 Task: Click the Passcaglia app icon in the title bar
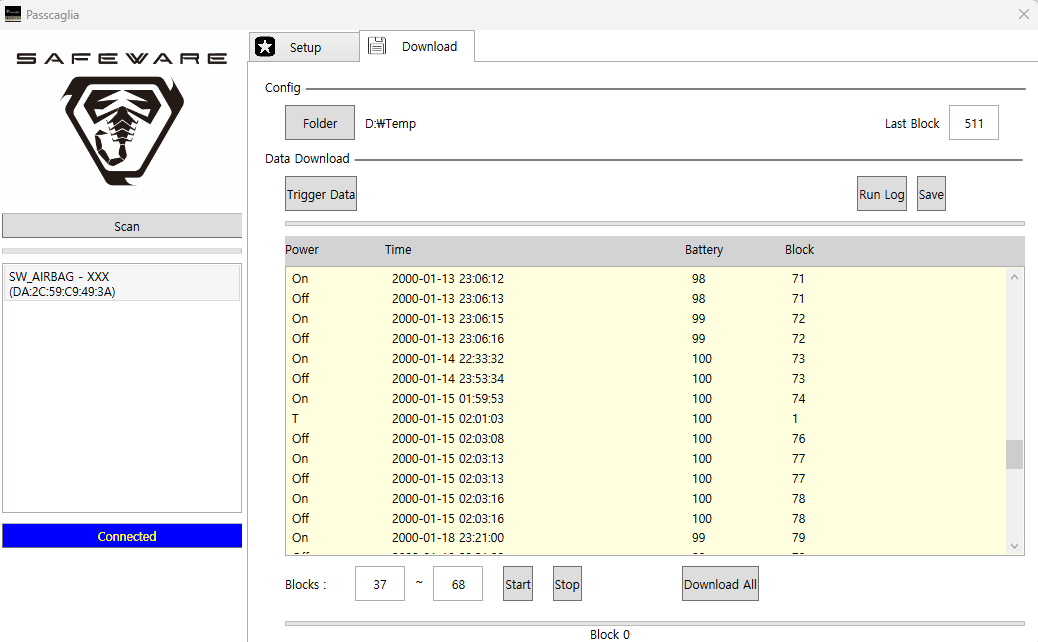(x=13, y=14)
